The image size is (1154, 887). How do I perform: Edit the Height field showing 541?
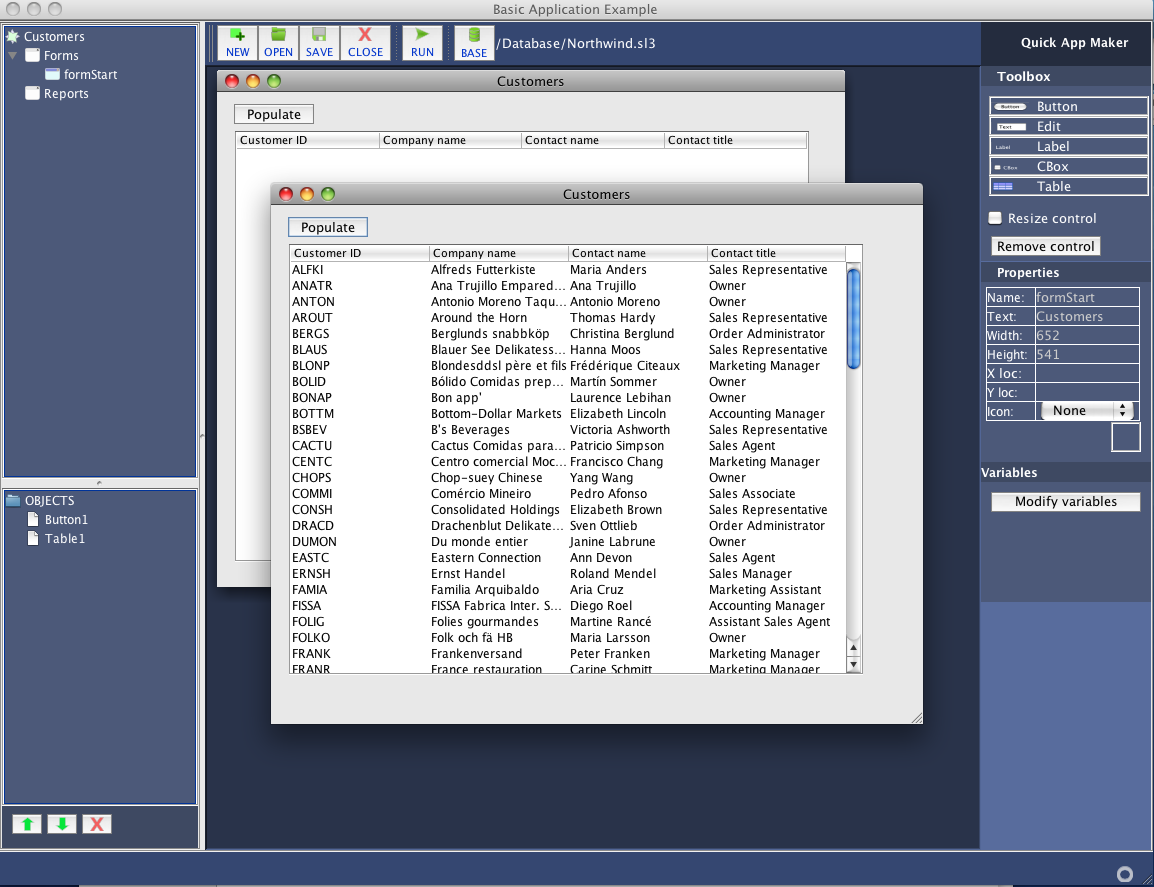1087,355
